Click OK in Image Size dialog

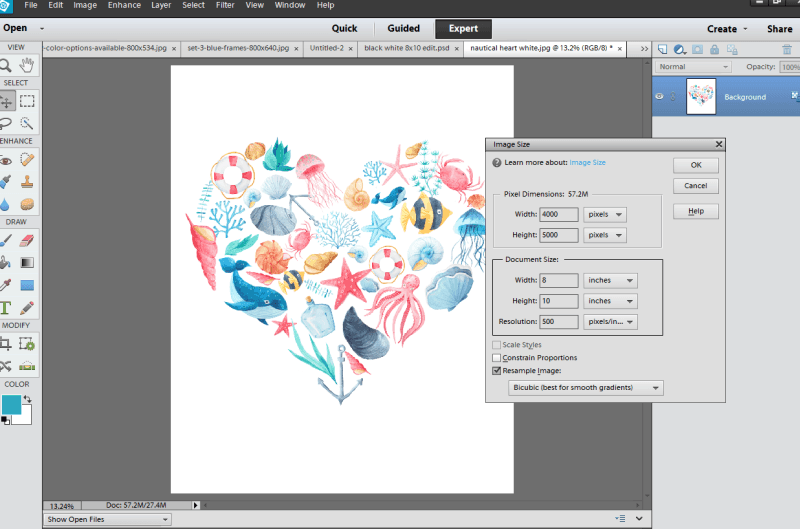click(x=696, y=165)
